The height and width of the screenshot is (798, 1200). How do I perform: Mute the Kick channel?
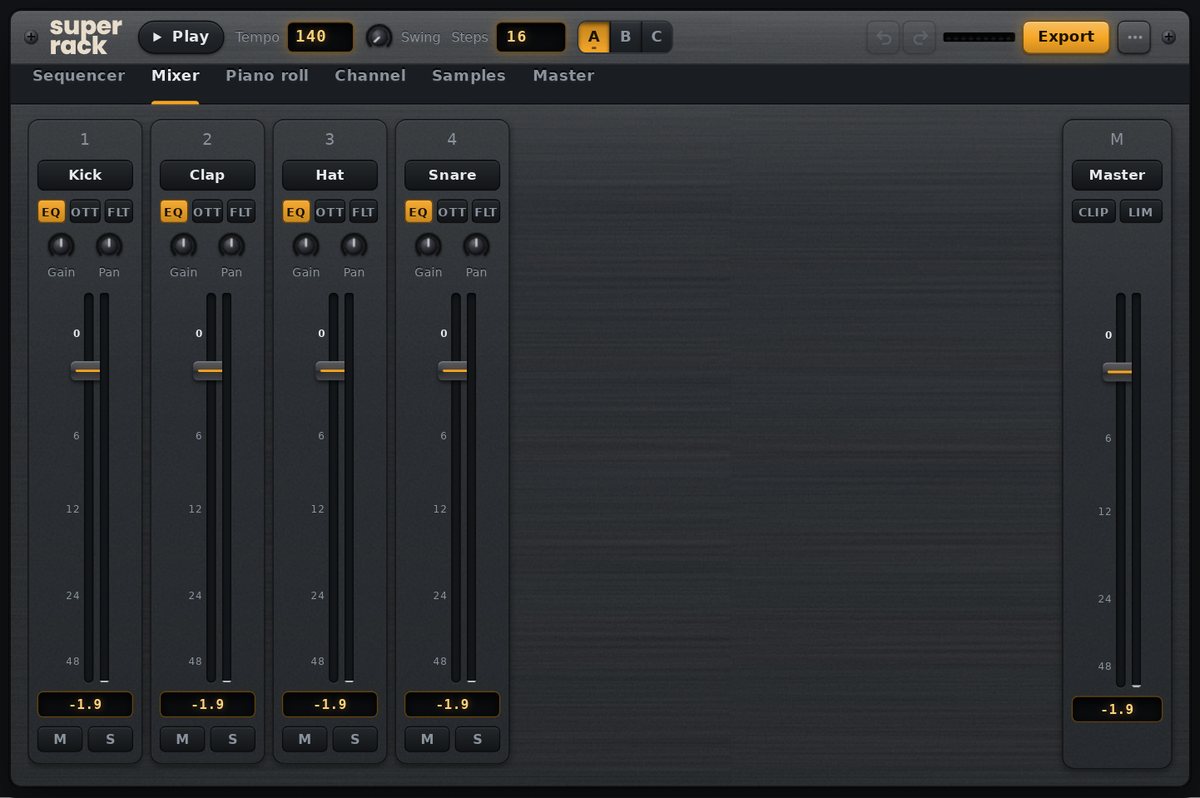(60, 739)
